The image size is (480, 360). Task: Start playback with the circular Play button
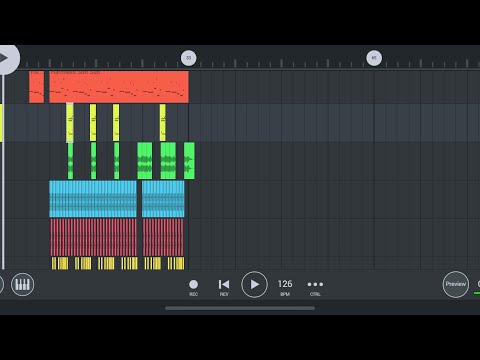coord(254,284)
